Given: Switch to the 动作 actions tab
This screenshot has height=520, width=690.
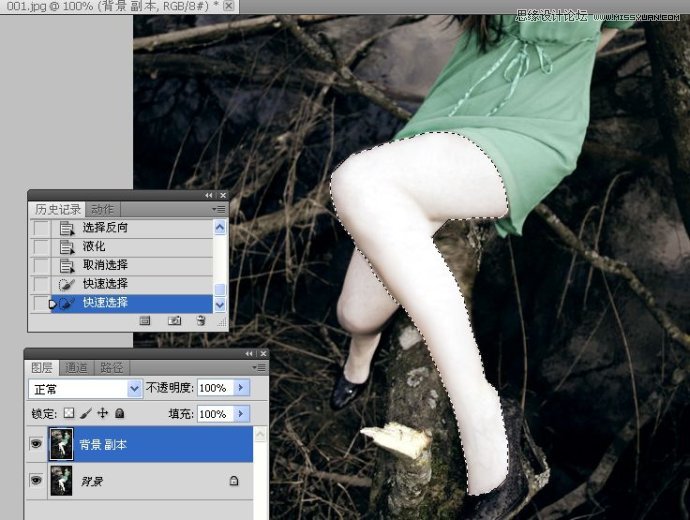Looking at the screenshot, I should (102, 209).
